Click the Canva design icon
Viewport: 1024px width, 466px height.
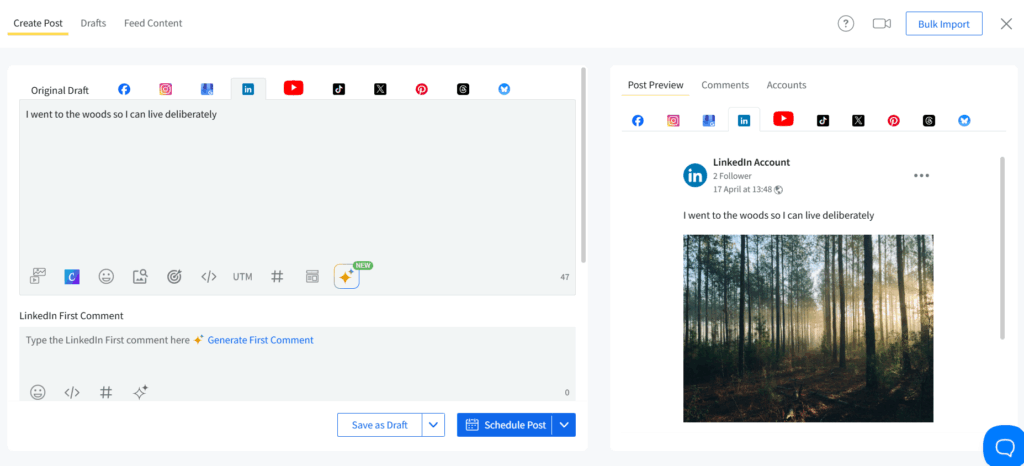click(72, 277)
